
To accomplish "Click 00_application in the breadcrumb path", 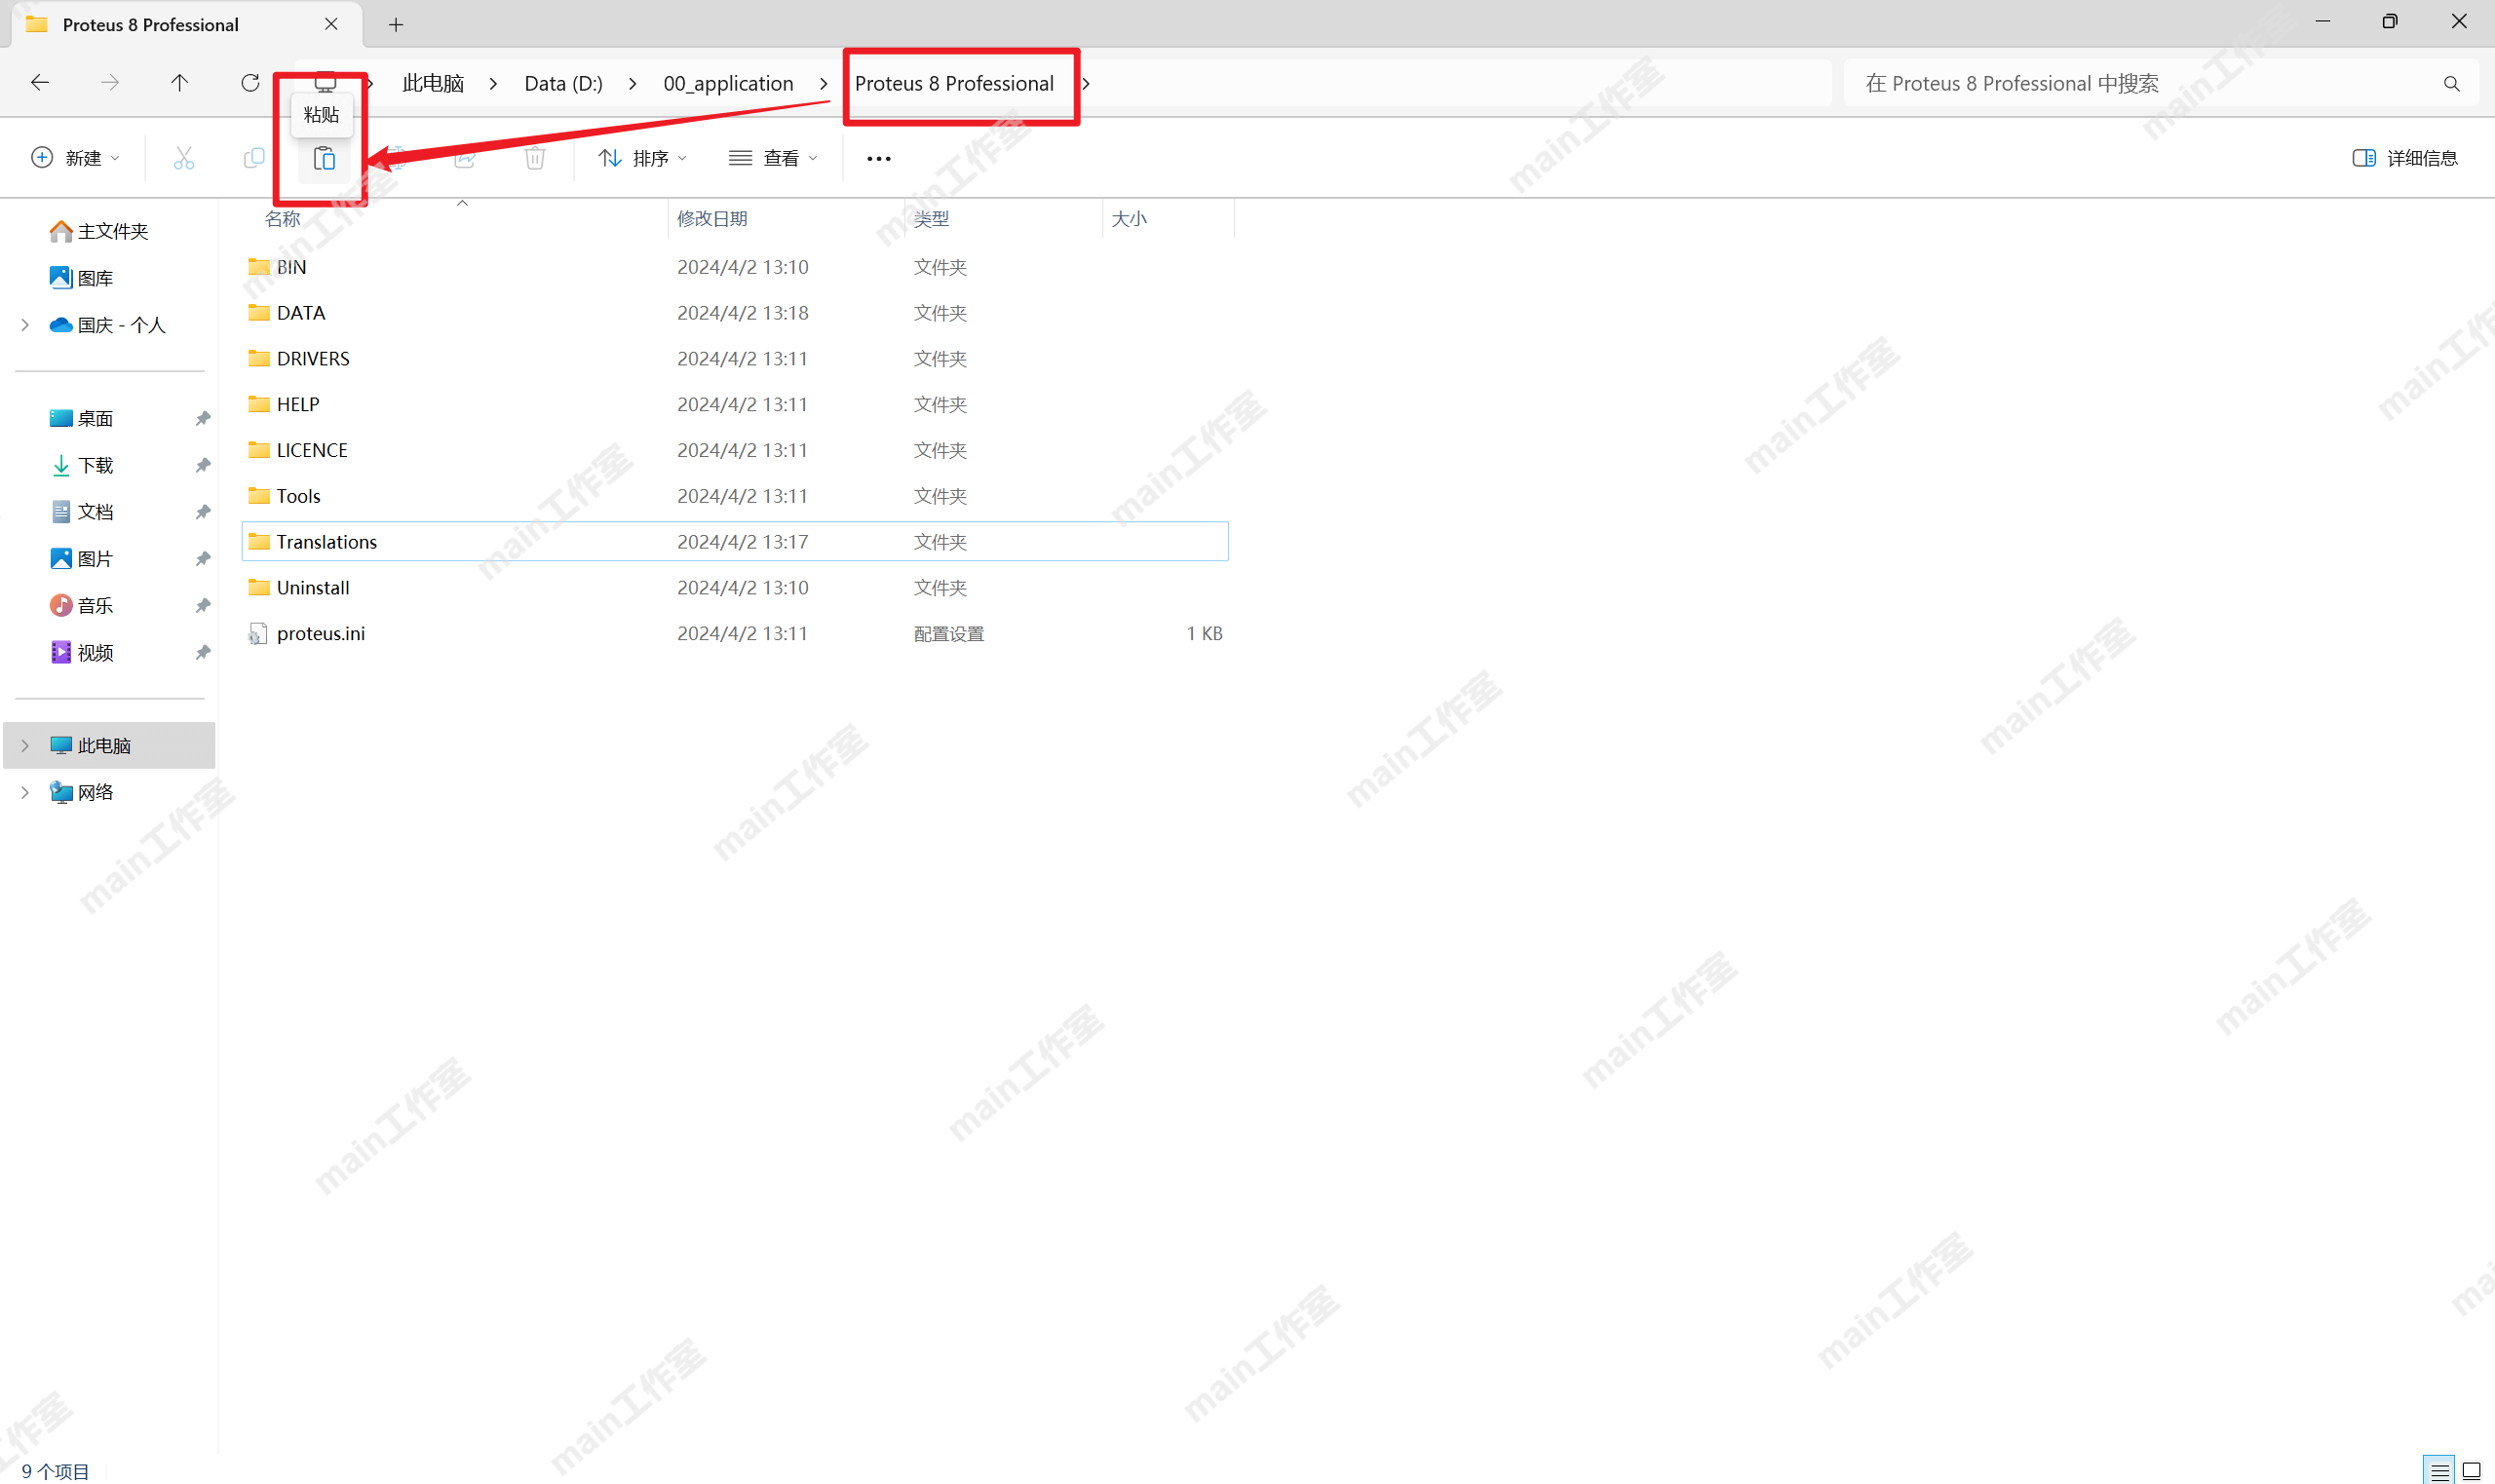I will click(728, 84).
